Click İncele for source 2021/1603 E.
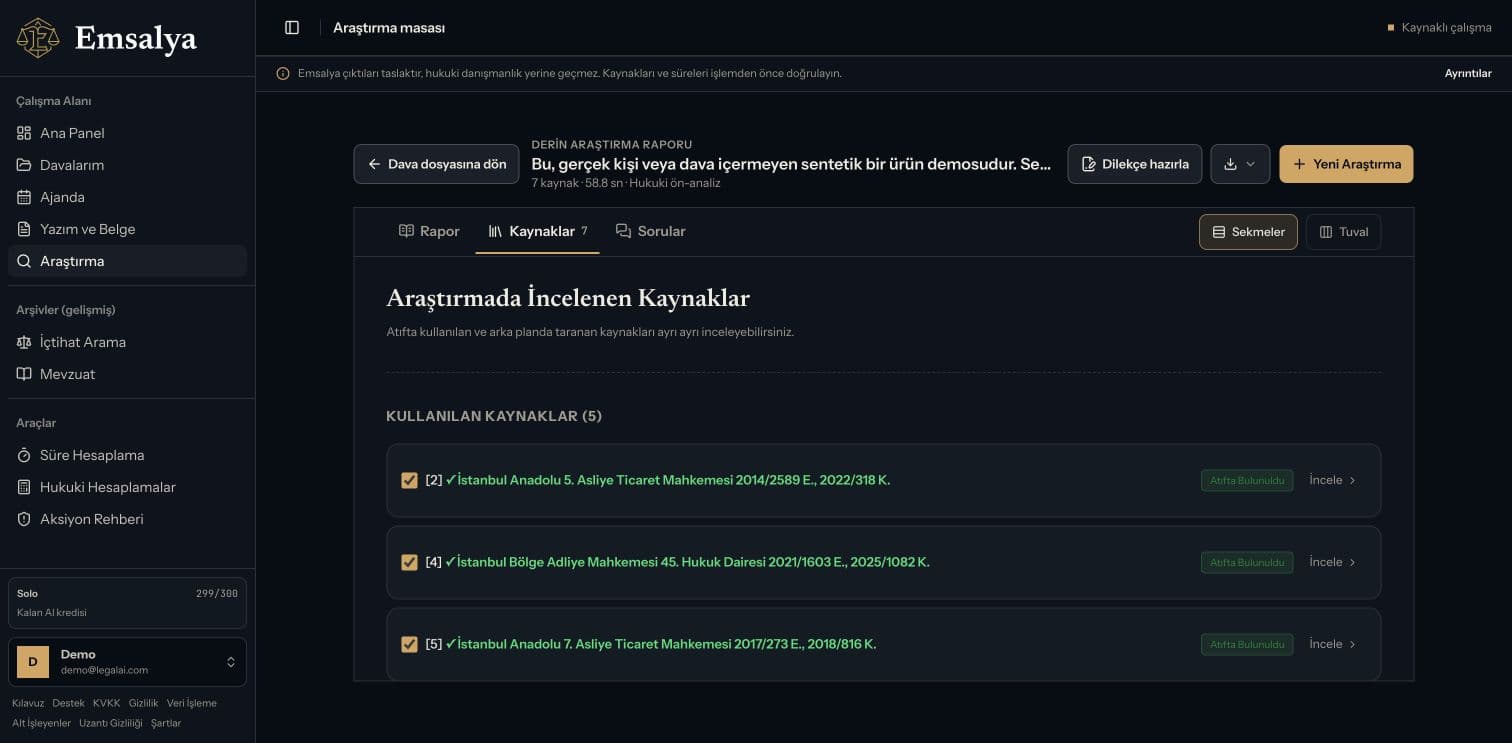The width and height of the screenshot is (1512, 743). pyautogui.click(x=1333, y=562)
